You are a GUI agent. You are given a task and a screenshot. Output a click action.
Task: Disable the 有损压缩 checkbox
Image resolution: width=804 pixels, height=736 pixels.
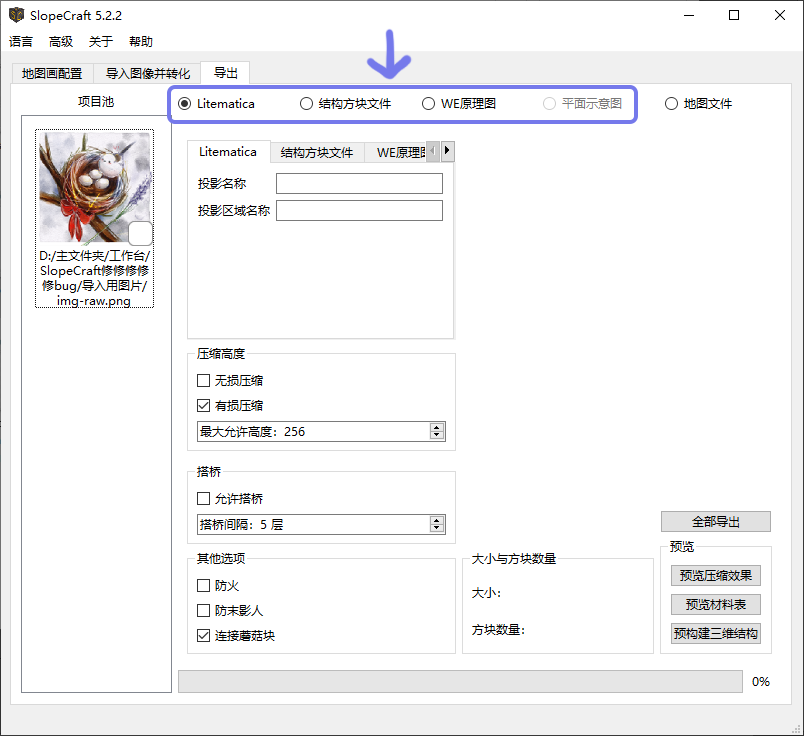pyautogui.click(x=203, y=405)
